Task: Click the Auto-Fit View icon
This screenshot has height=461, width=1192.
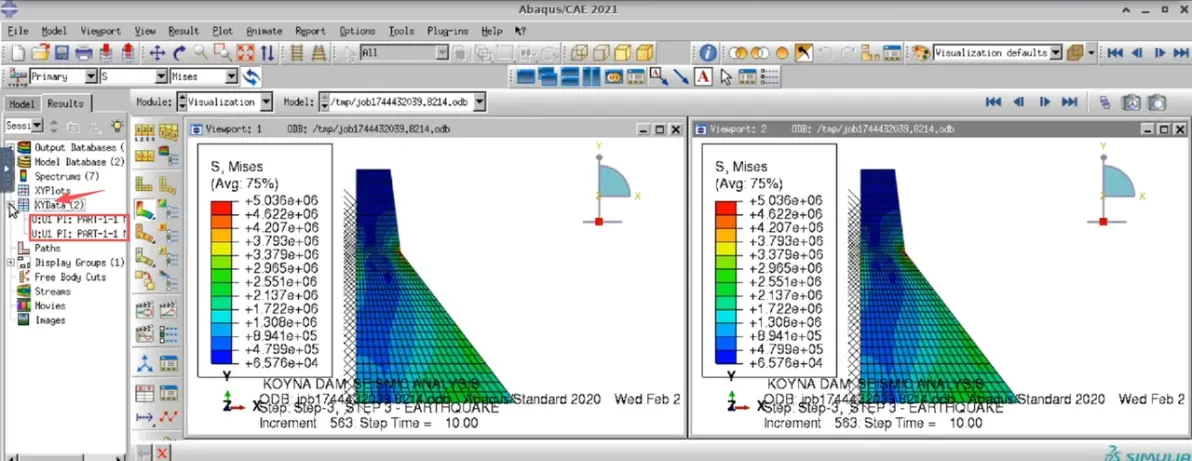Action: point(246,52)
